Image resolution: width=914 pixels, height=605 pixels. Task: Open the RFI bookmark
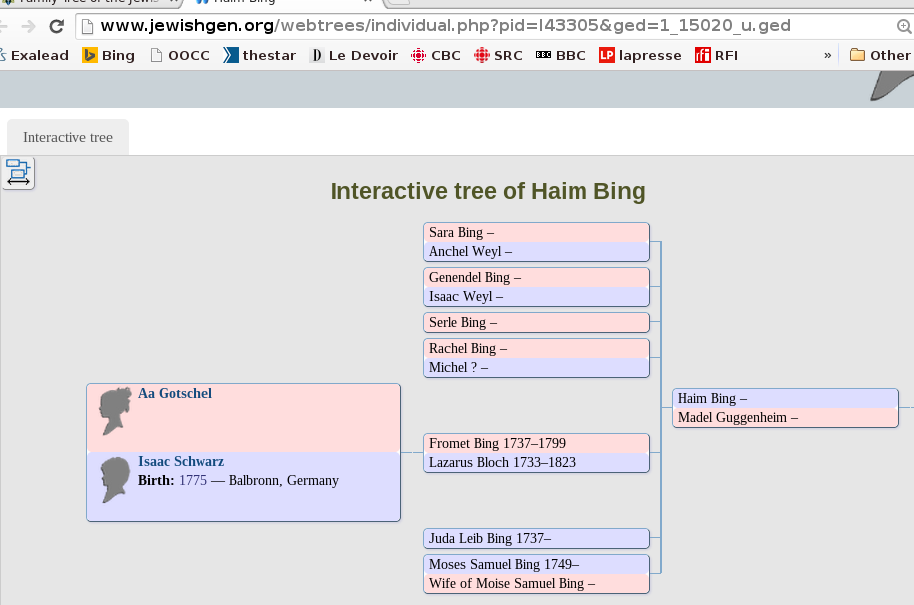716,55
